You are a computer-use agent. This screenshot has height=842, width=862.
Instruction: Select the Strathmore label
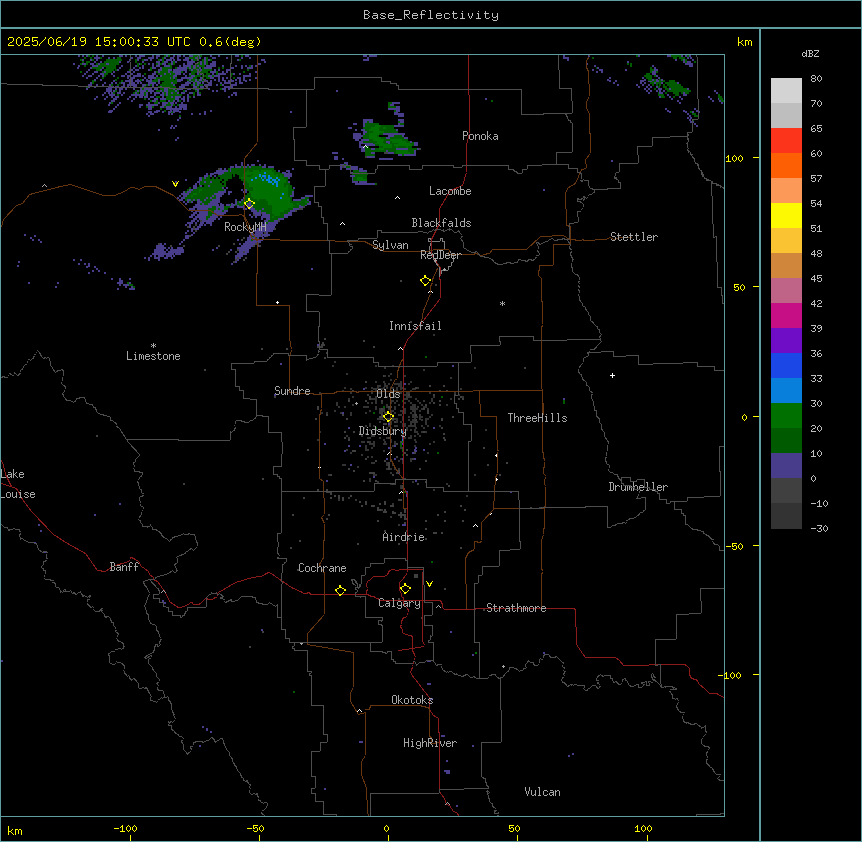pyautogui.click(x=516, y=608)
